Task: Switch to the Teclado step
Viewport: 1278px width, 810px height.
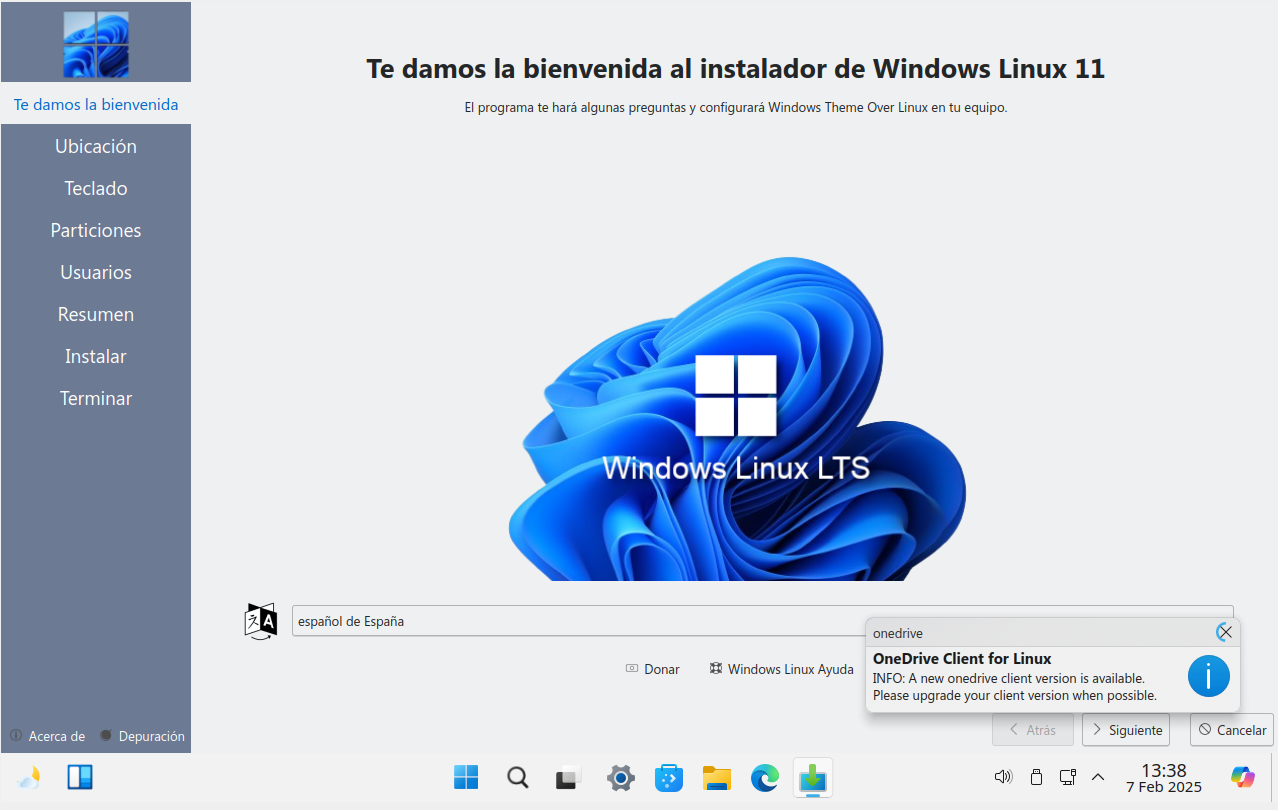Action: point(95,188)
